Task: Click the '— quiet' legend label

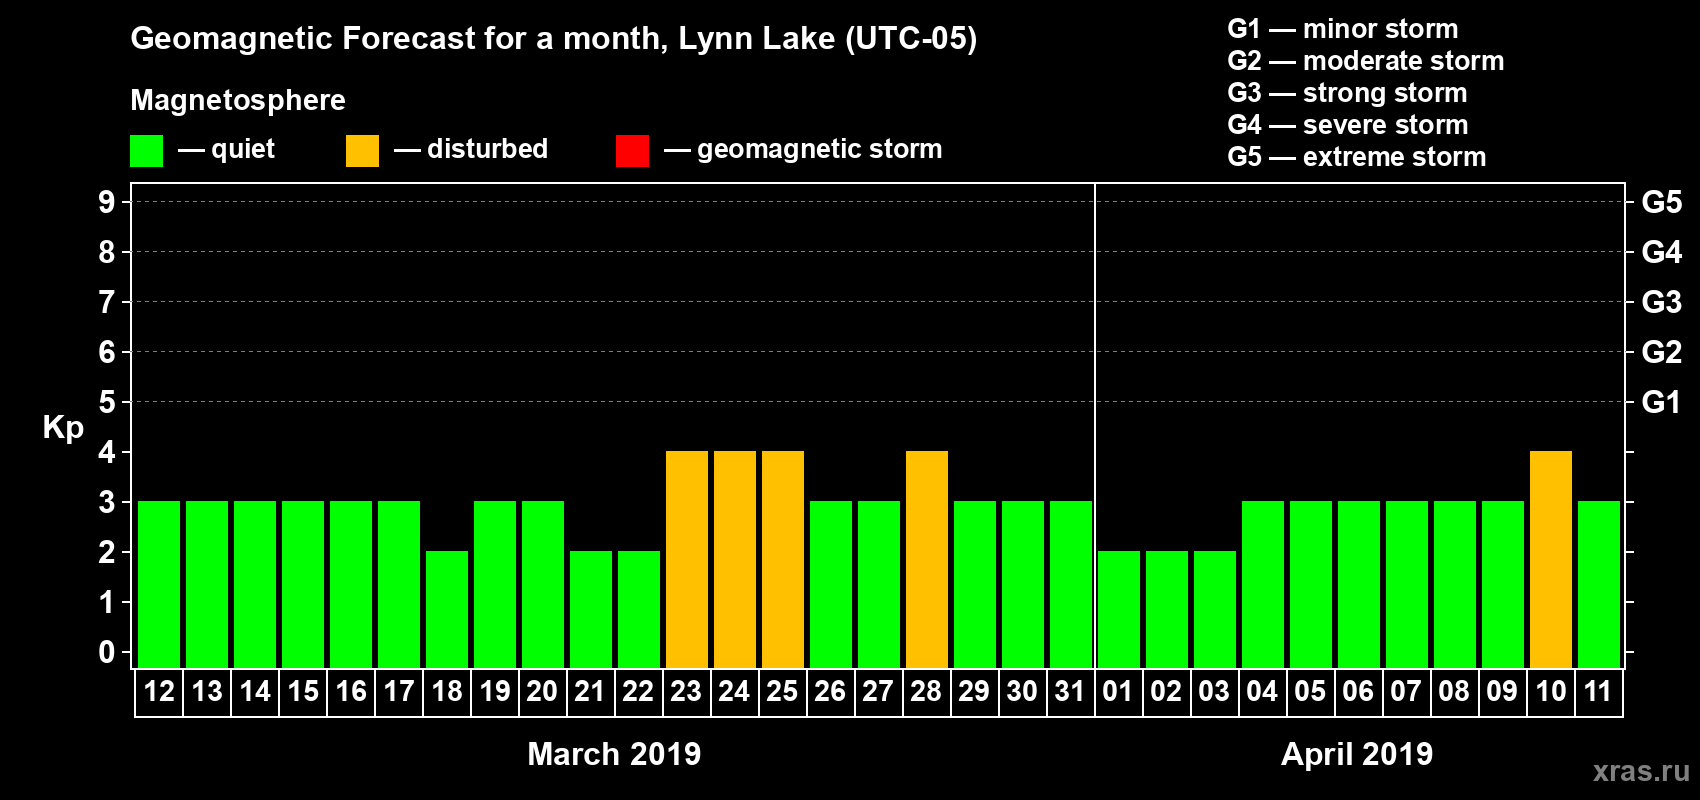Action: point(226,150)
